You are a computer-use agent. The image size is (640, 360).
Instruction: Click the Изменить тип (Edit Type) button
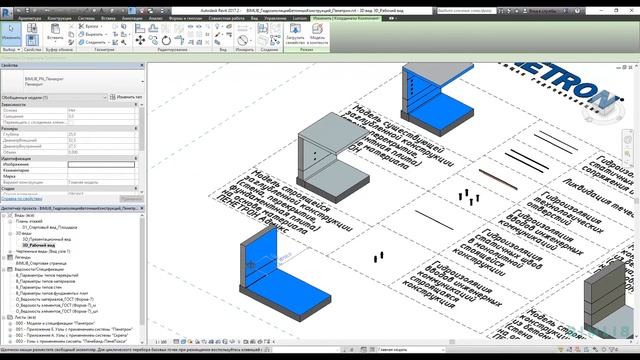[126, 97]
